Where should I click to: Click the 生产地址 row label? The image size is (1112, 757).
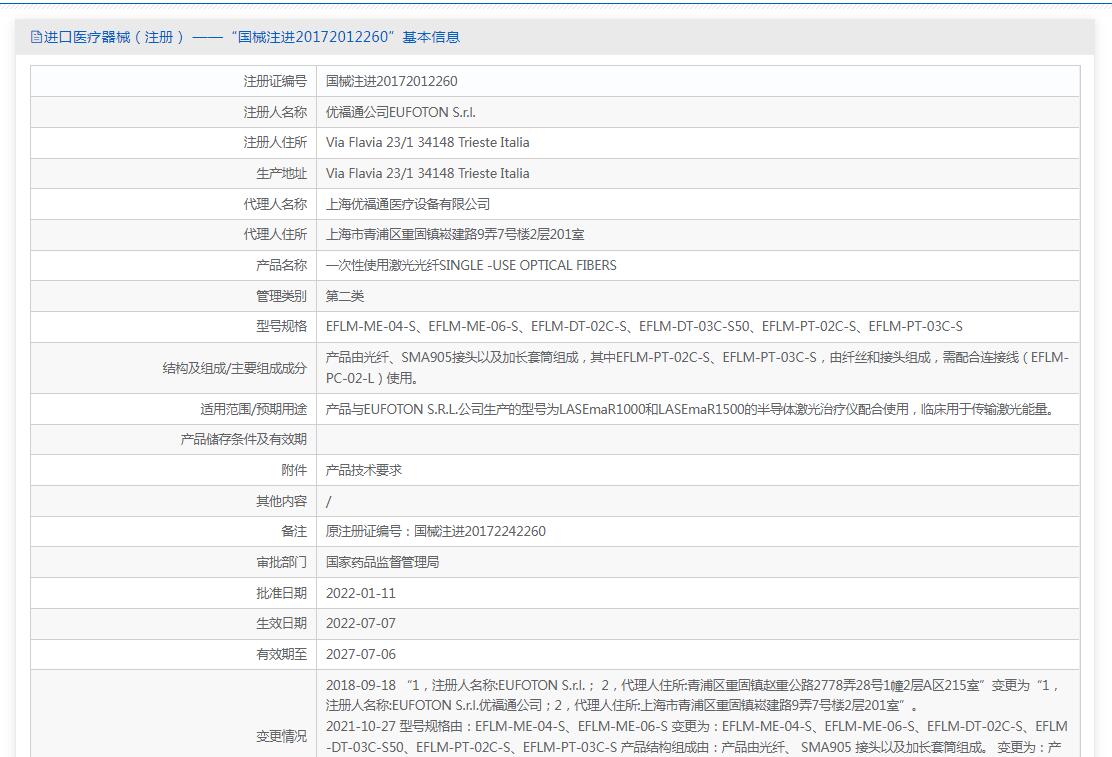pos(282,173)
